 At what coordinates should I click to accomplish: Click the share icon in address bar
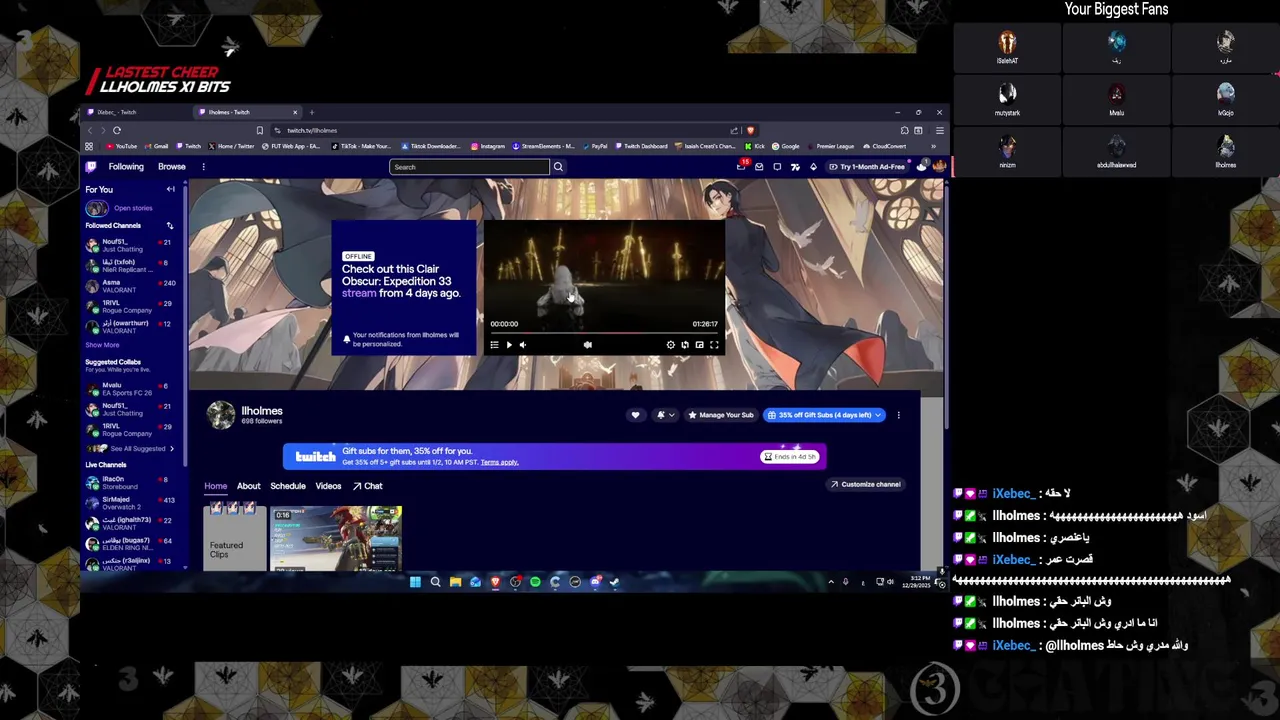click(734, 130)
